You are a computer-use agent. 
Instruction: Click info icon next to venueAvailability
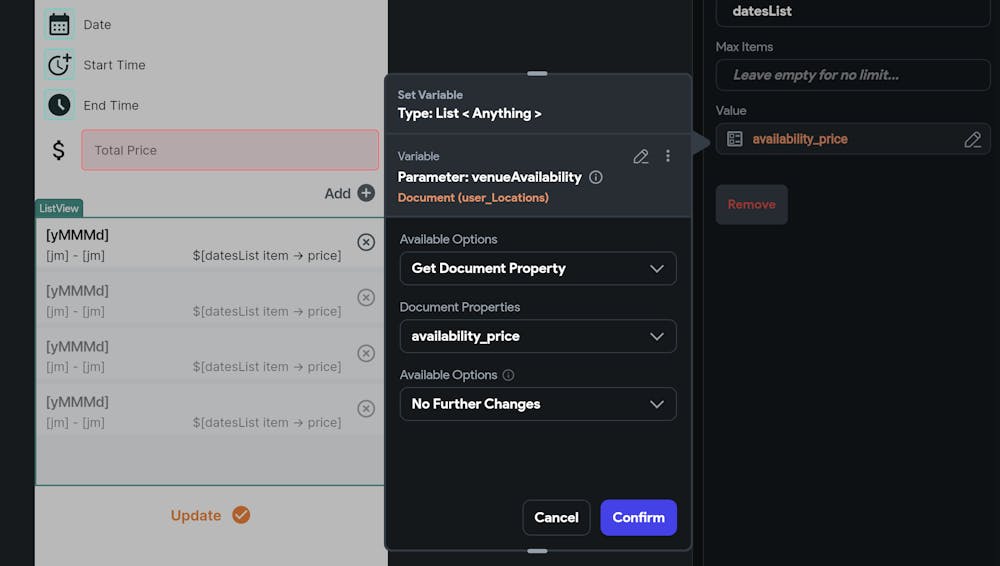(596, 177)
